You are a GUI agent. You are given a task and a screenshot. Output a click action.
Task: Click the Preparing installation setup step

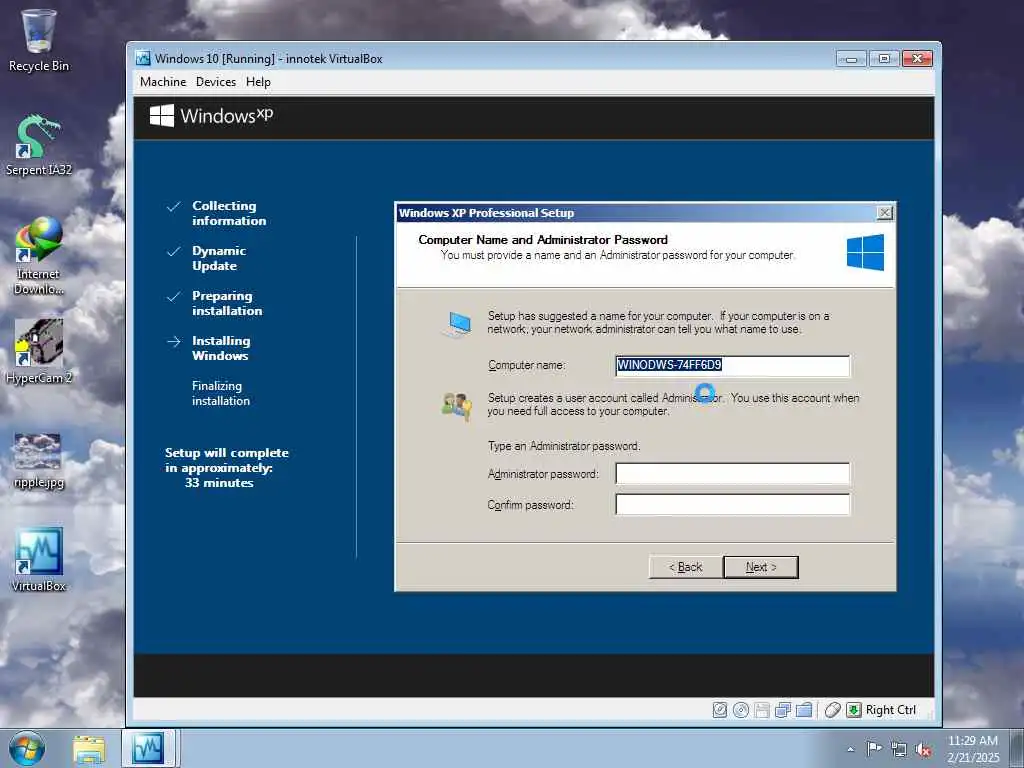point(227,303)
